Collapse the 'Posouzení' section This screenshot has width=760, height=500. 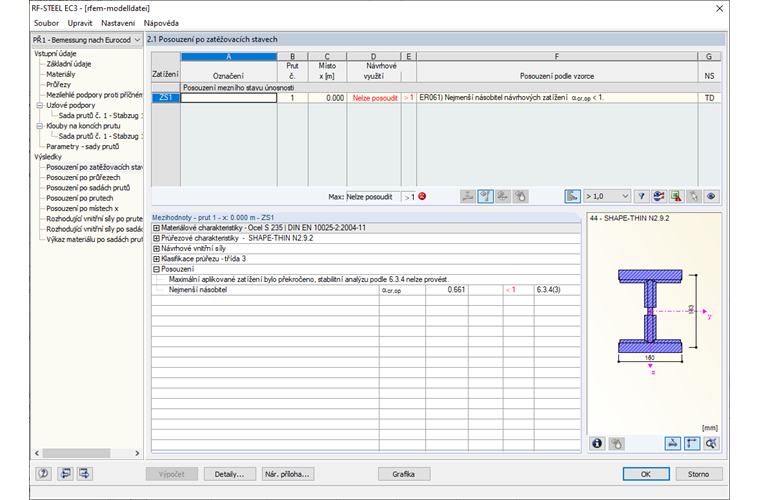(157, 269)
